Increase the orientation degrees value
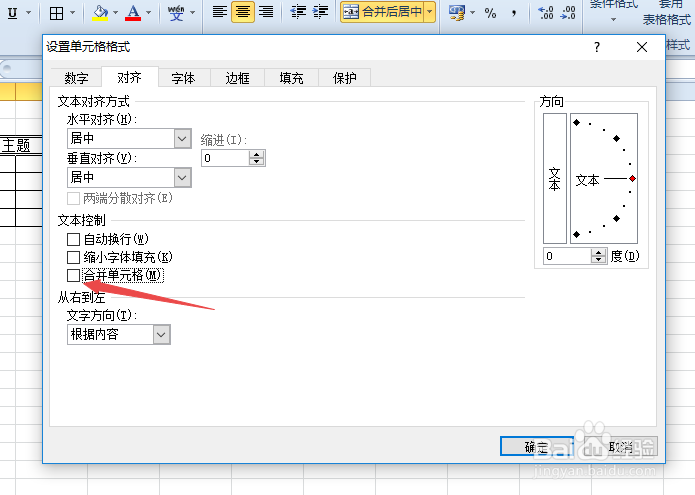 pos(599,252)
